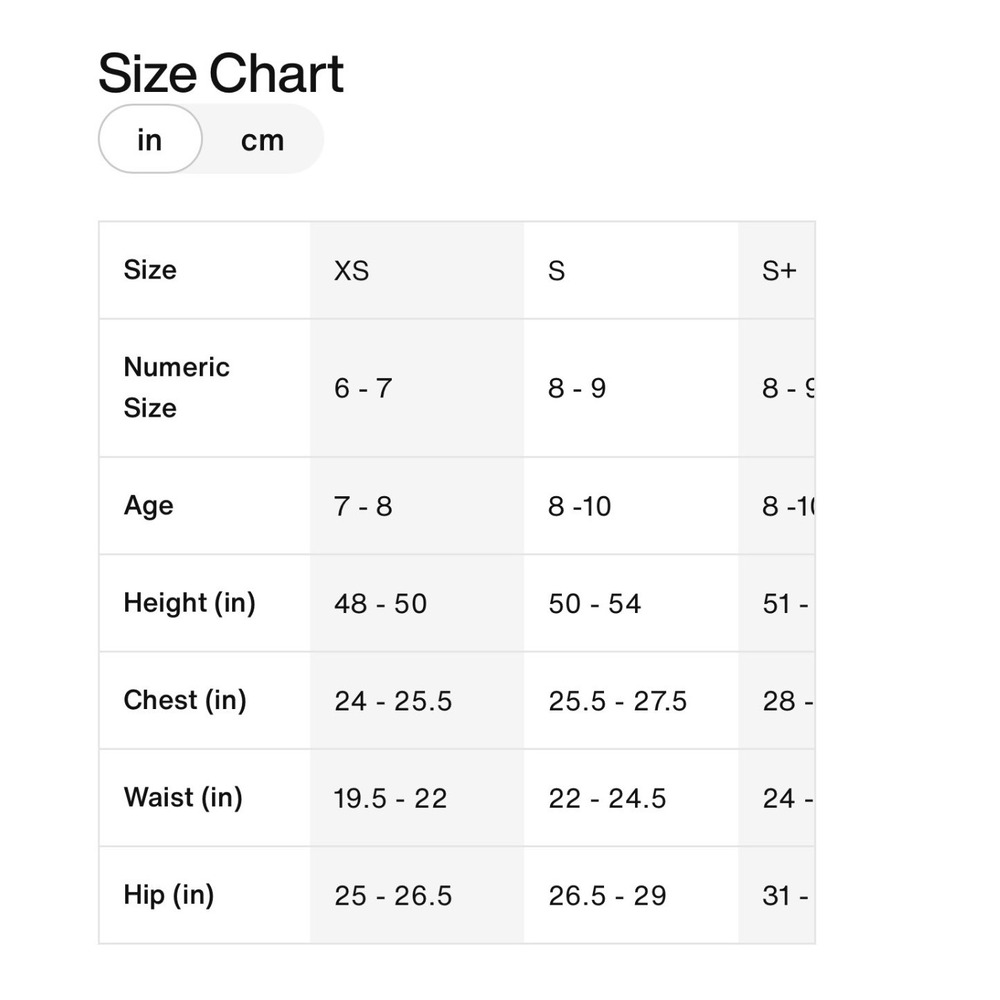Viewport: 1000px width, 1000px height.
Task: Select the S waist 22 - 24.5 cell
Action: [631, 798]
